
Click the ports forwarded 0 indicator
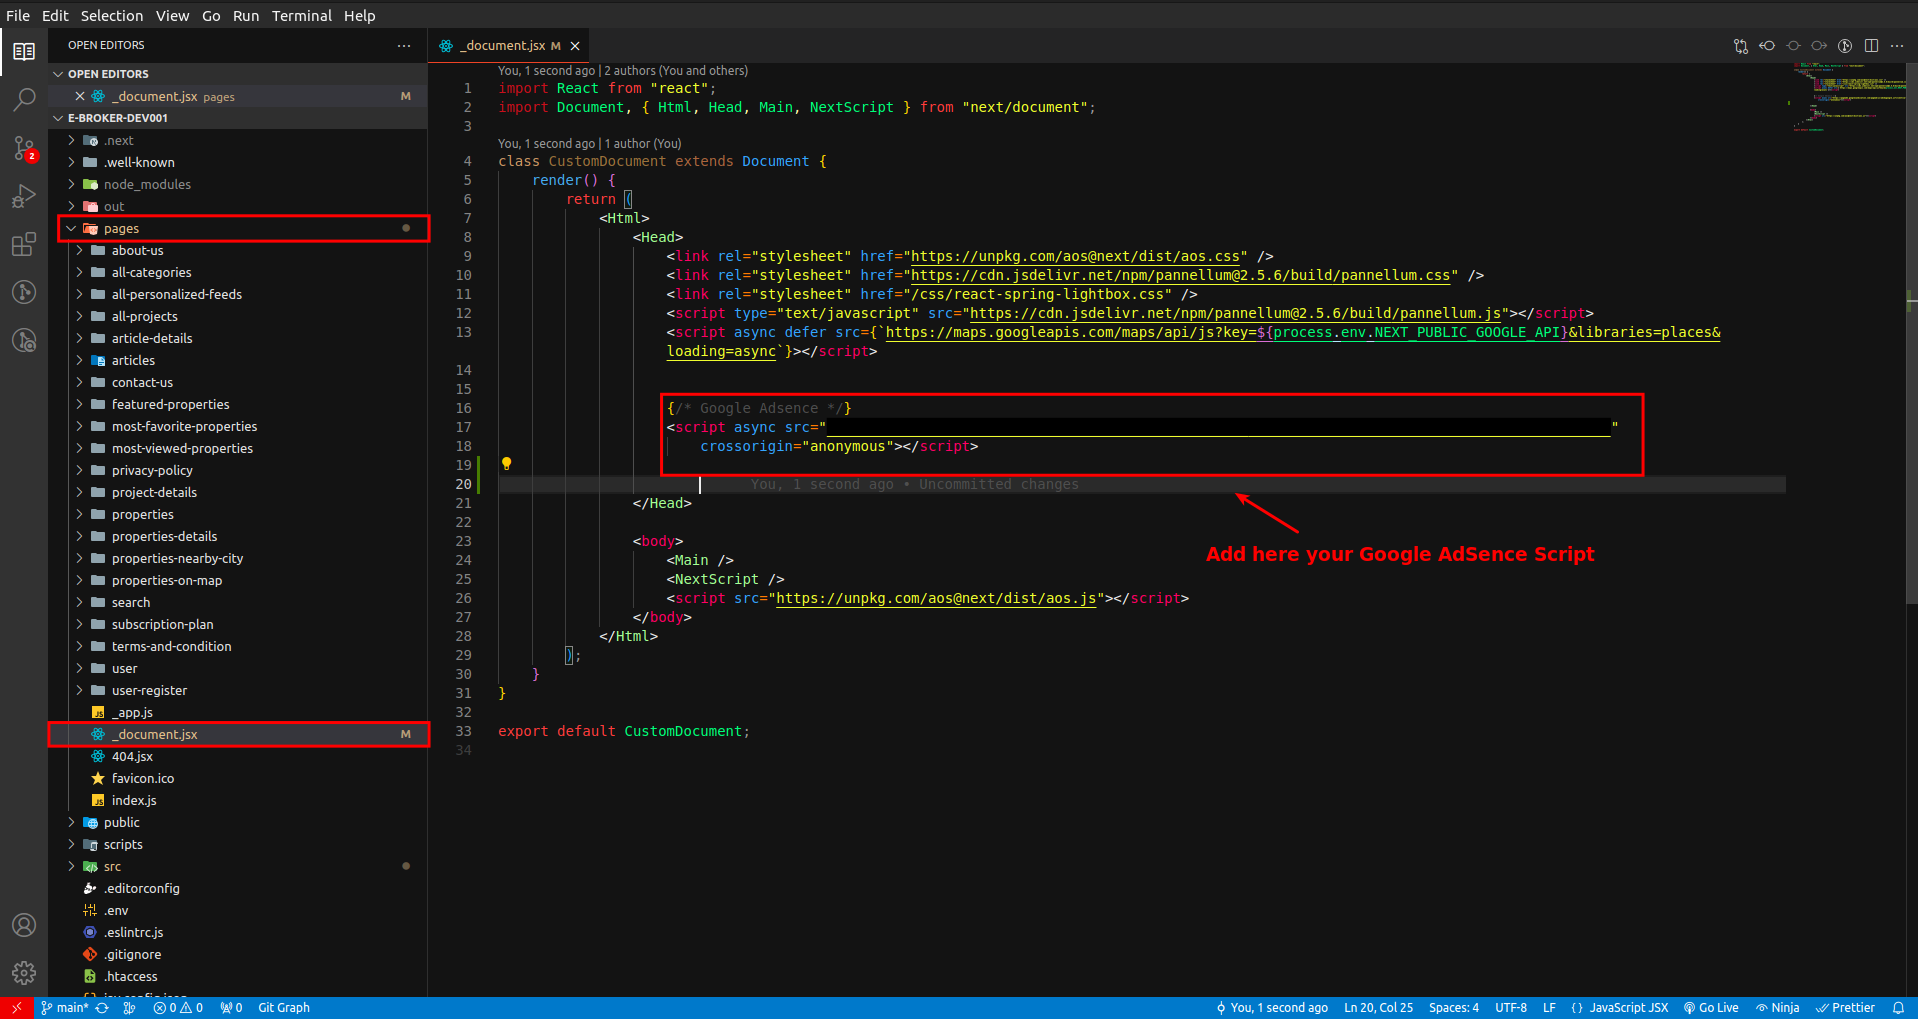[232, 1008]
